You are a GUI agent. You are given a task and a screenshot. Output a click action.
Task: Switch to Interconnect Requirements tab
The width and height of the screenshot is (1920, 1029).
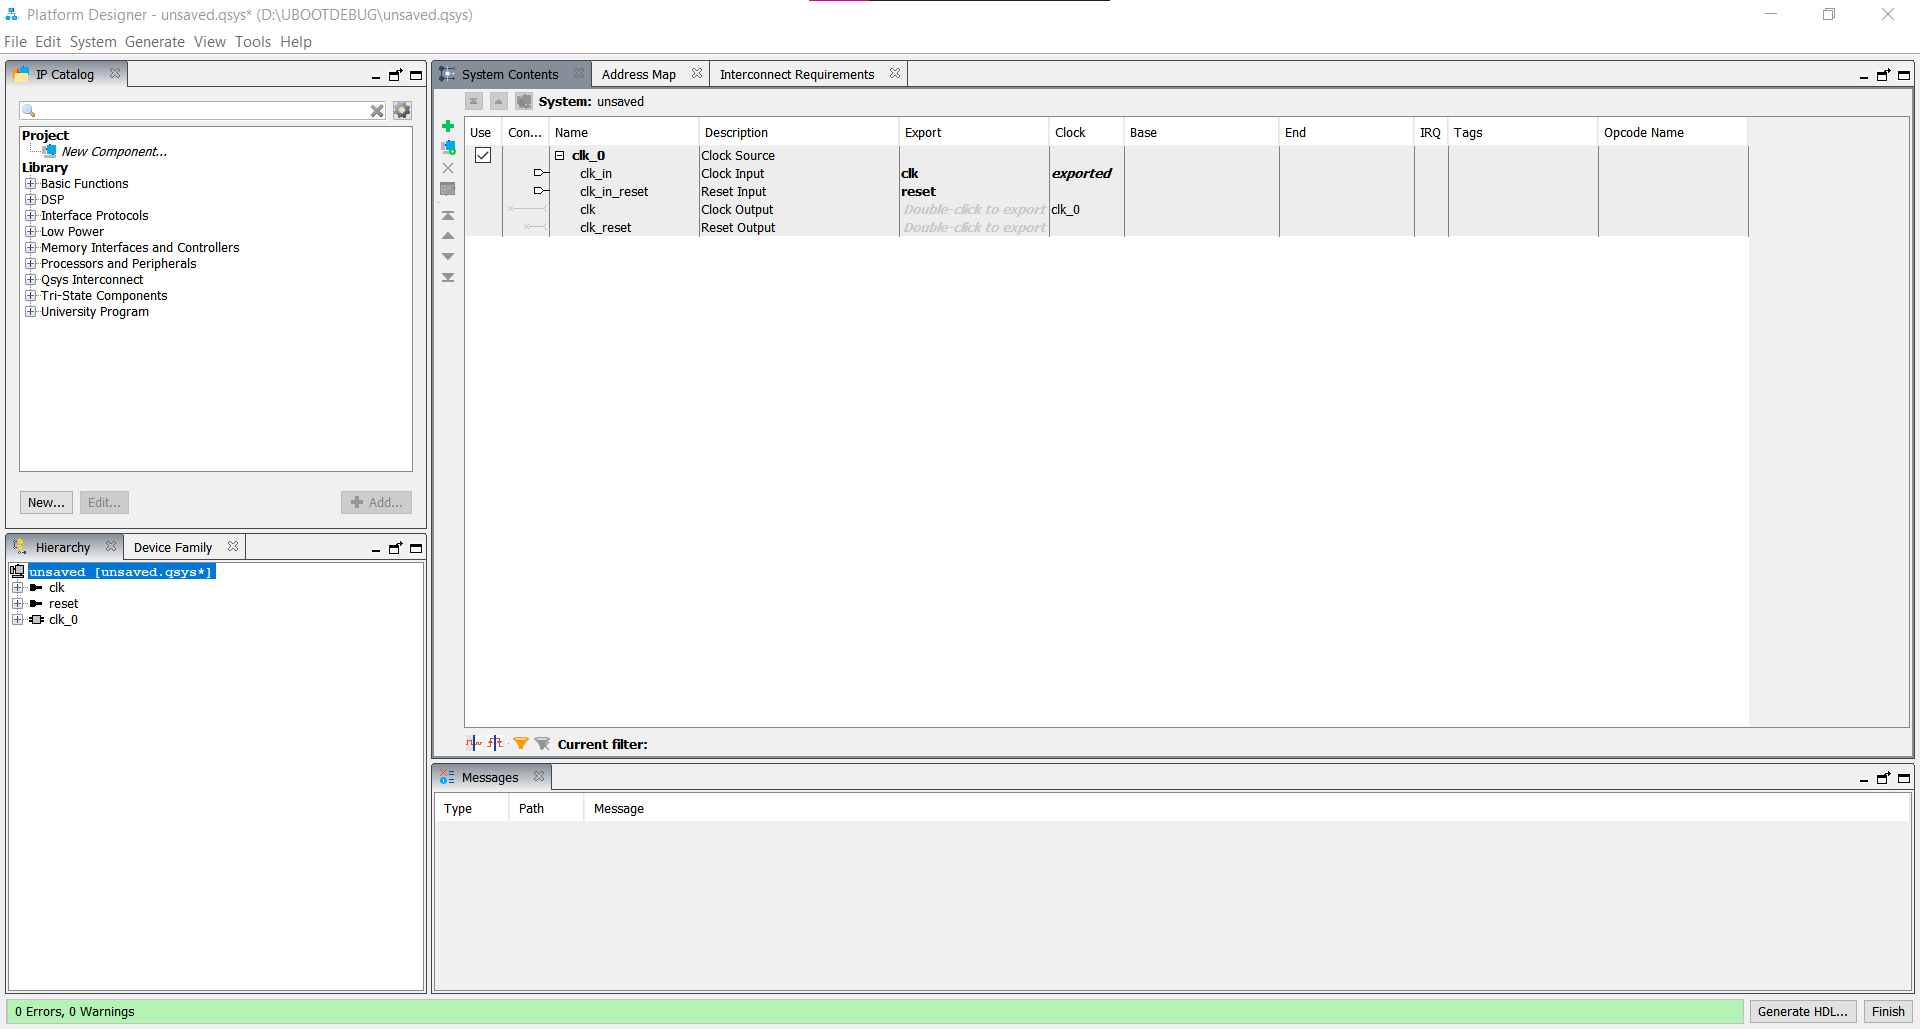tap(797, 74)
